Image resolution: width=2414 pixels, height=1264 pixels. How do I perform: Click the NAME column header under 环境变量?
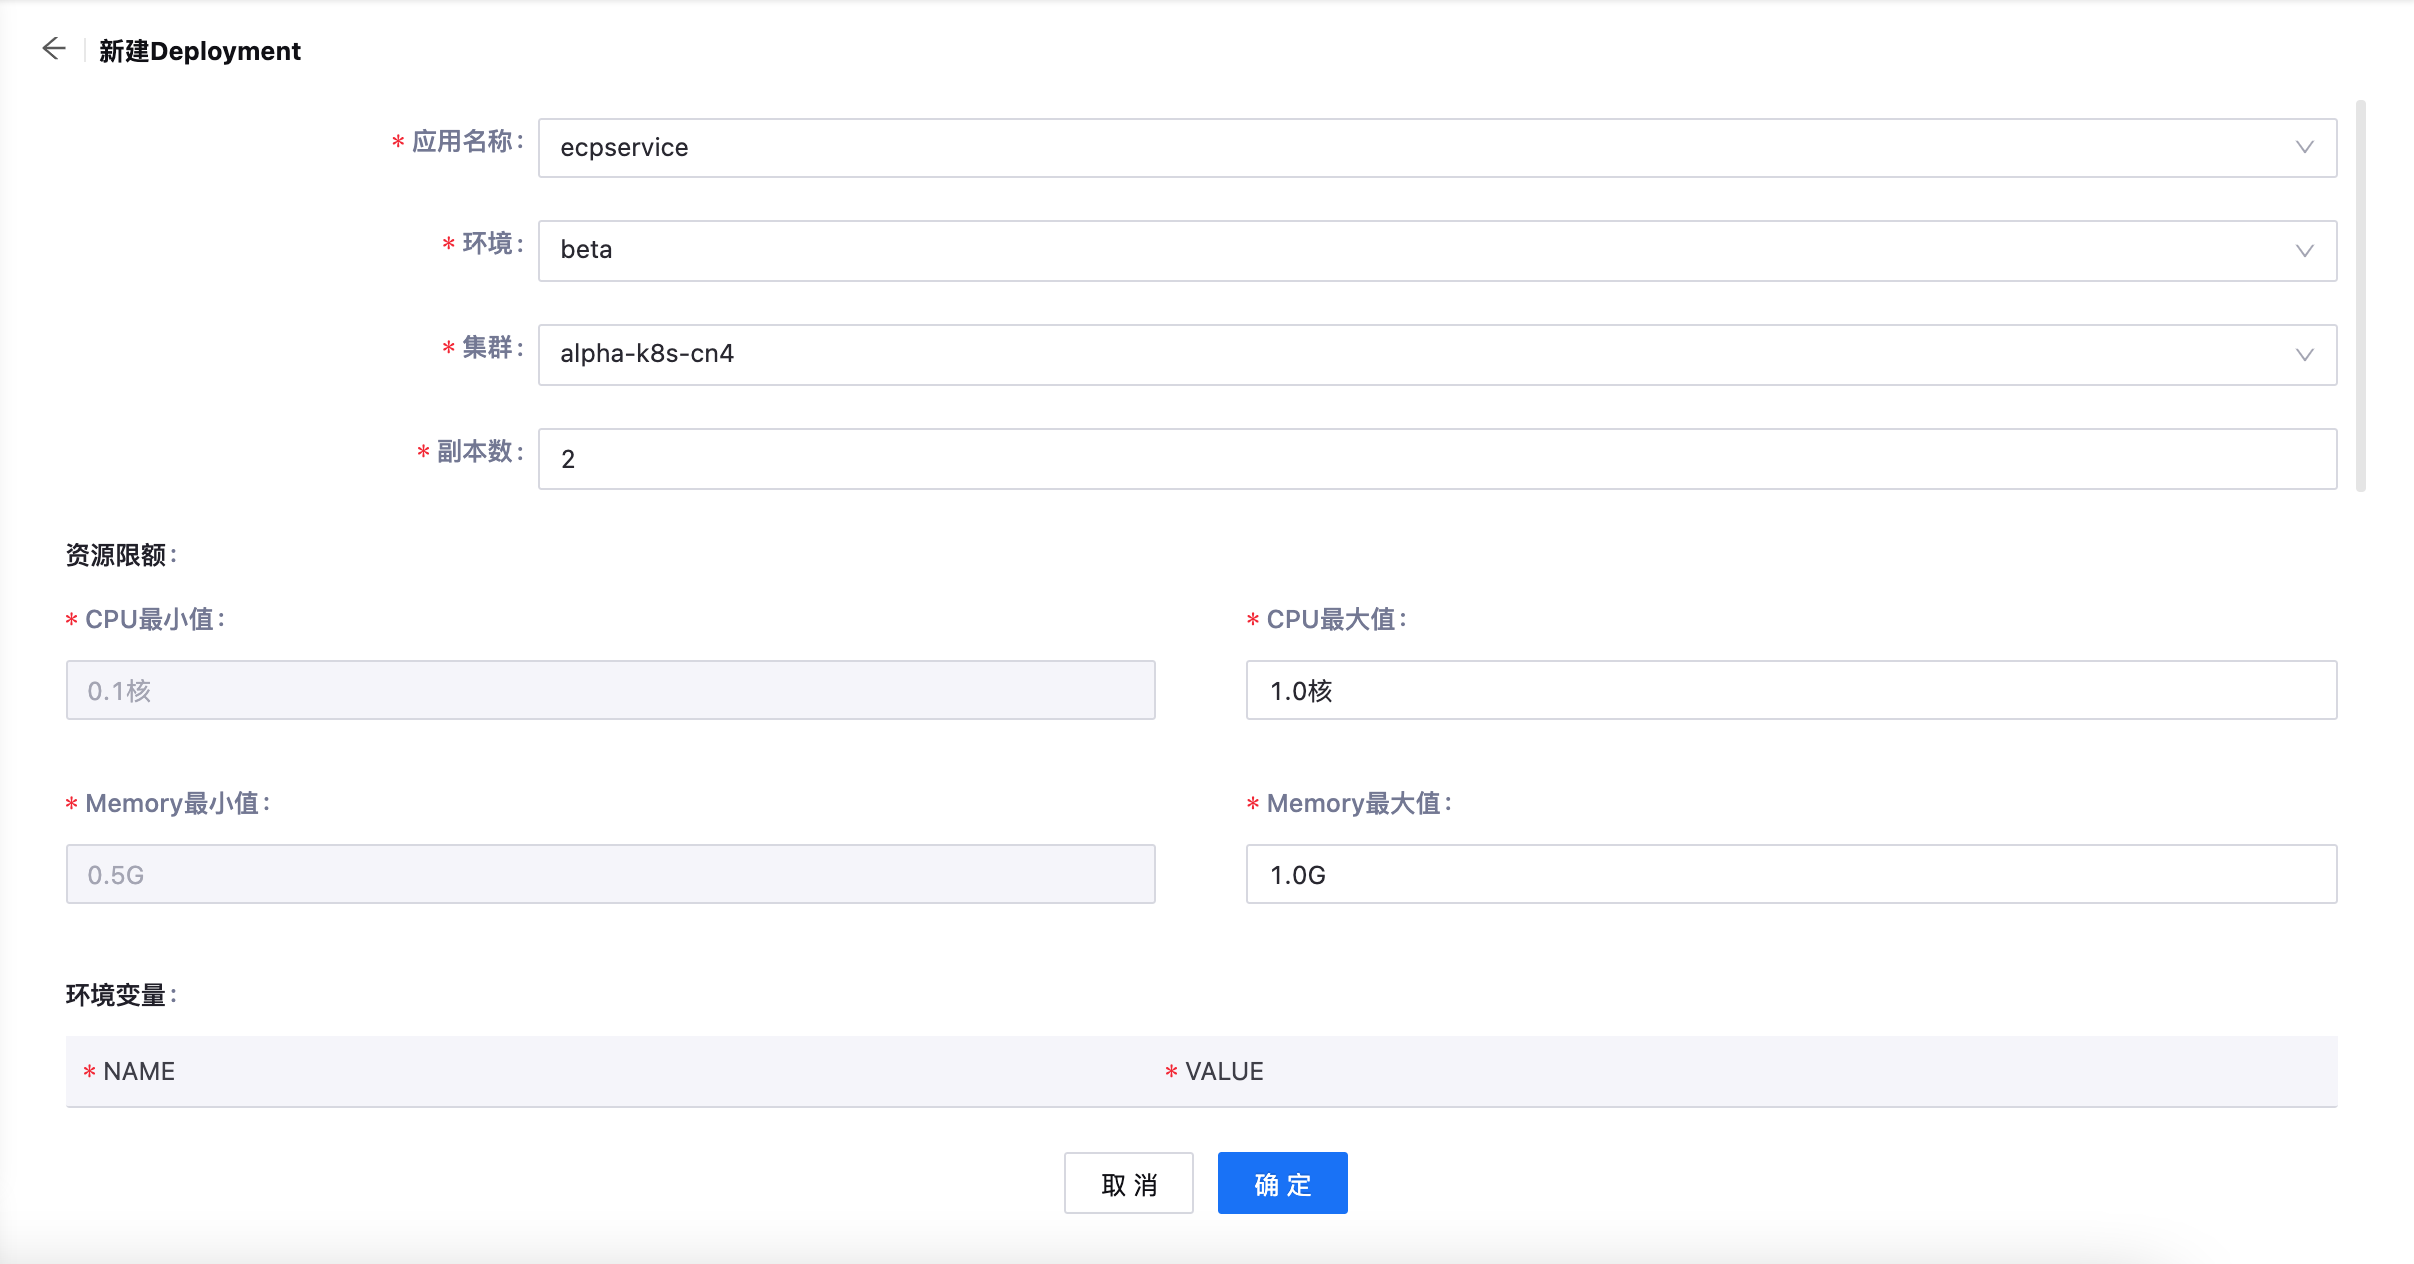click(141, 1071)
